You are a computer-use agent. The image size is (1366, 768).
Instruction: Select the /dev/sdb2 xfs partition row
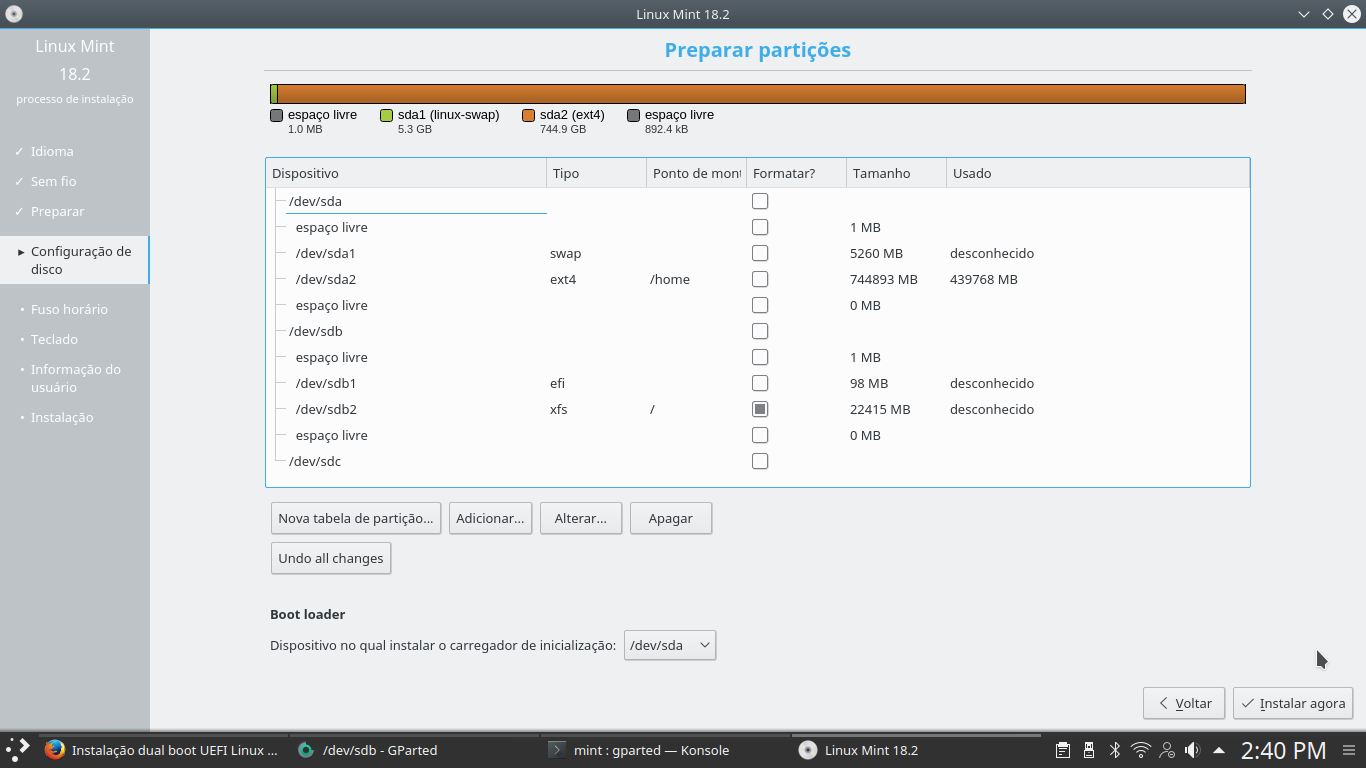tap(758, 409)
